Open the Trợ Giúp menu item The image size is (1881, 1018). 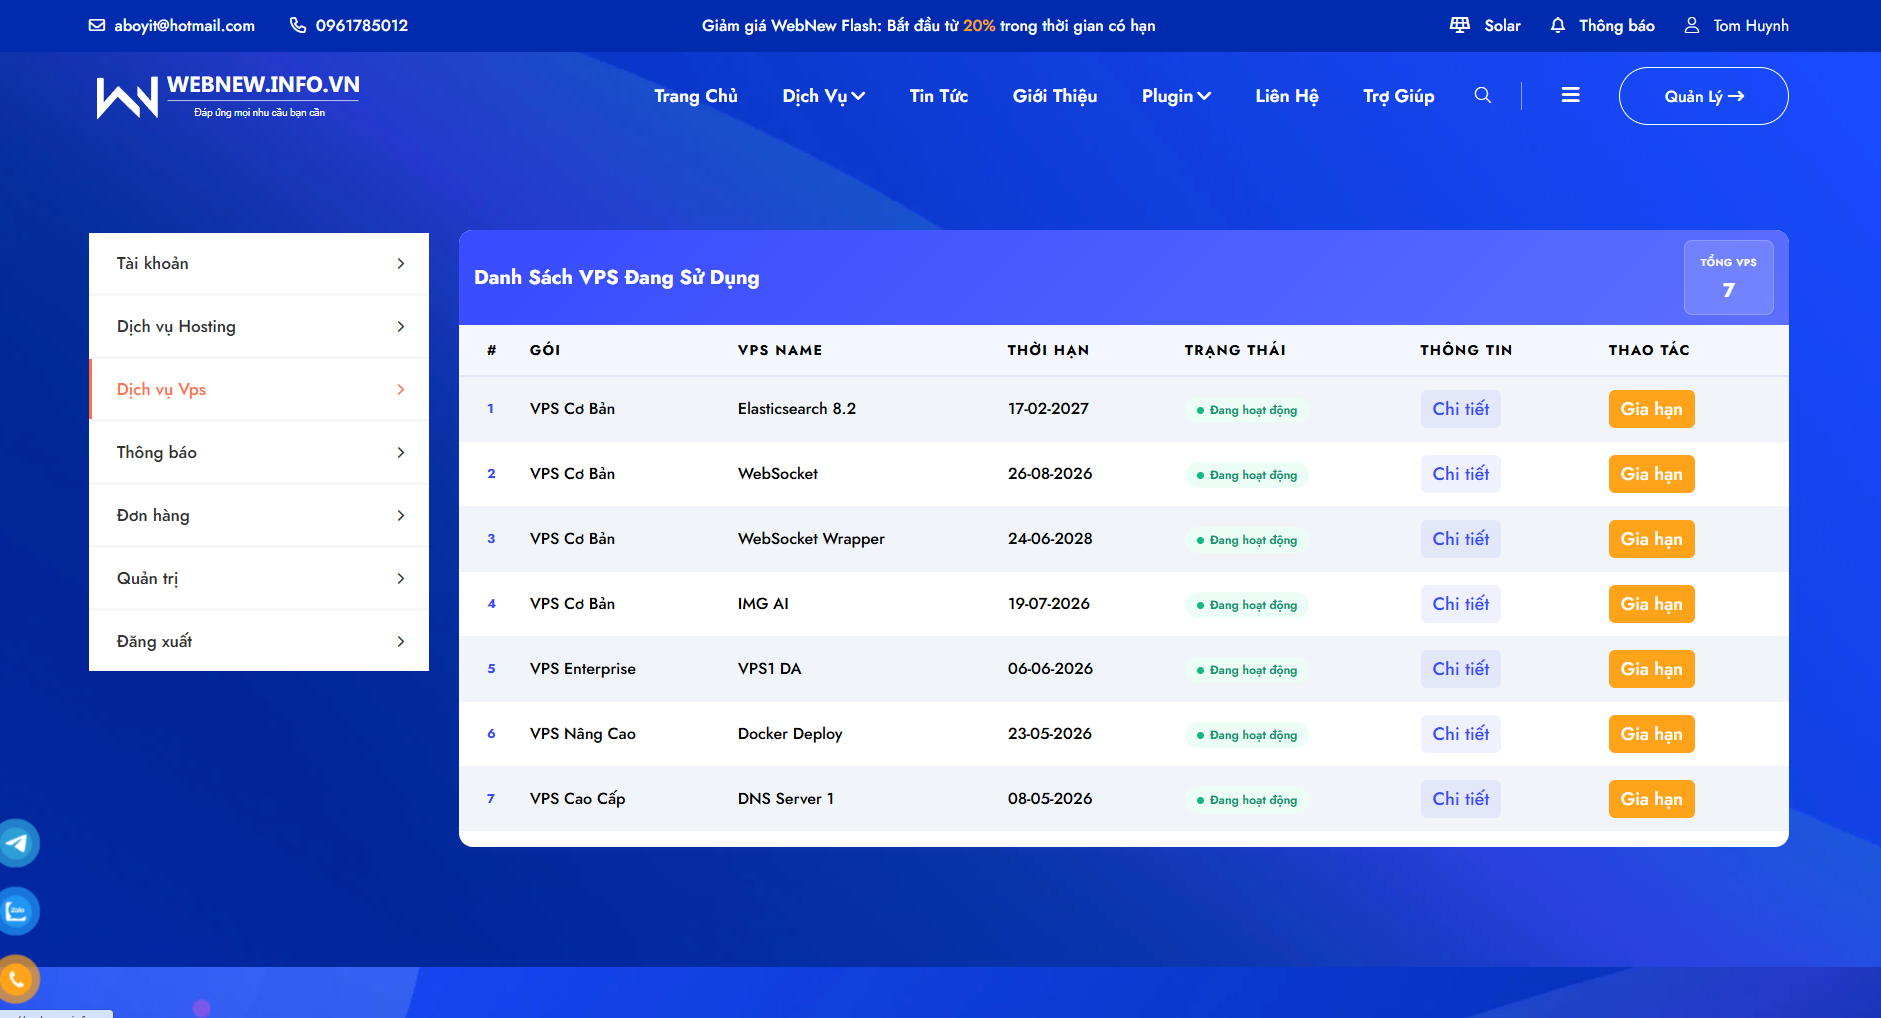point(1399,96)
